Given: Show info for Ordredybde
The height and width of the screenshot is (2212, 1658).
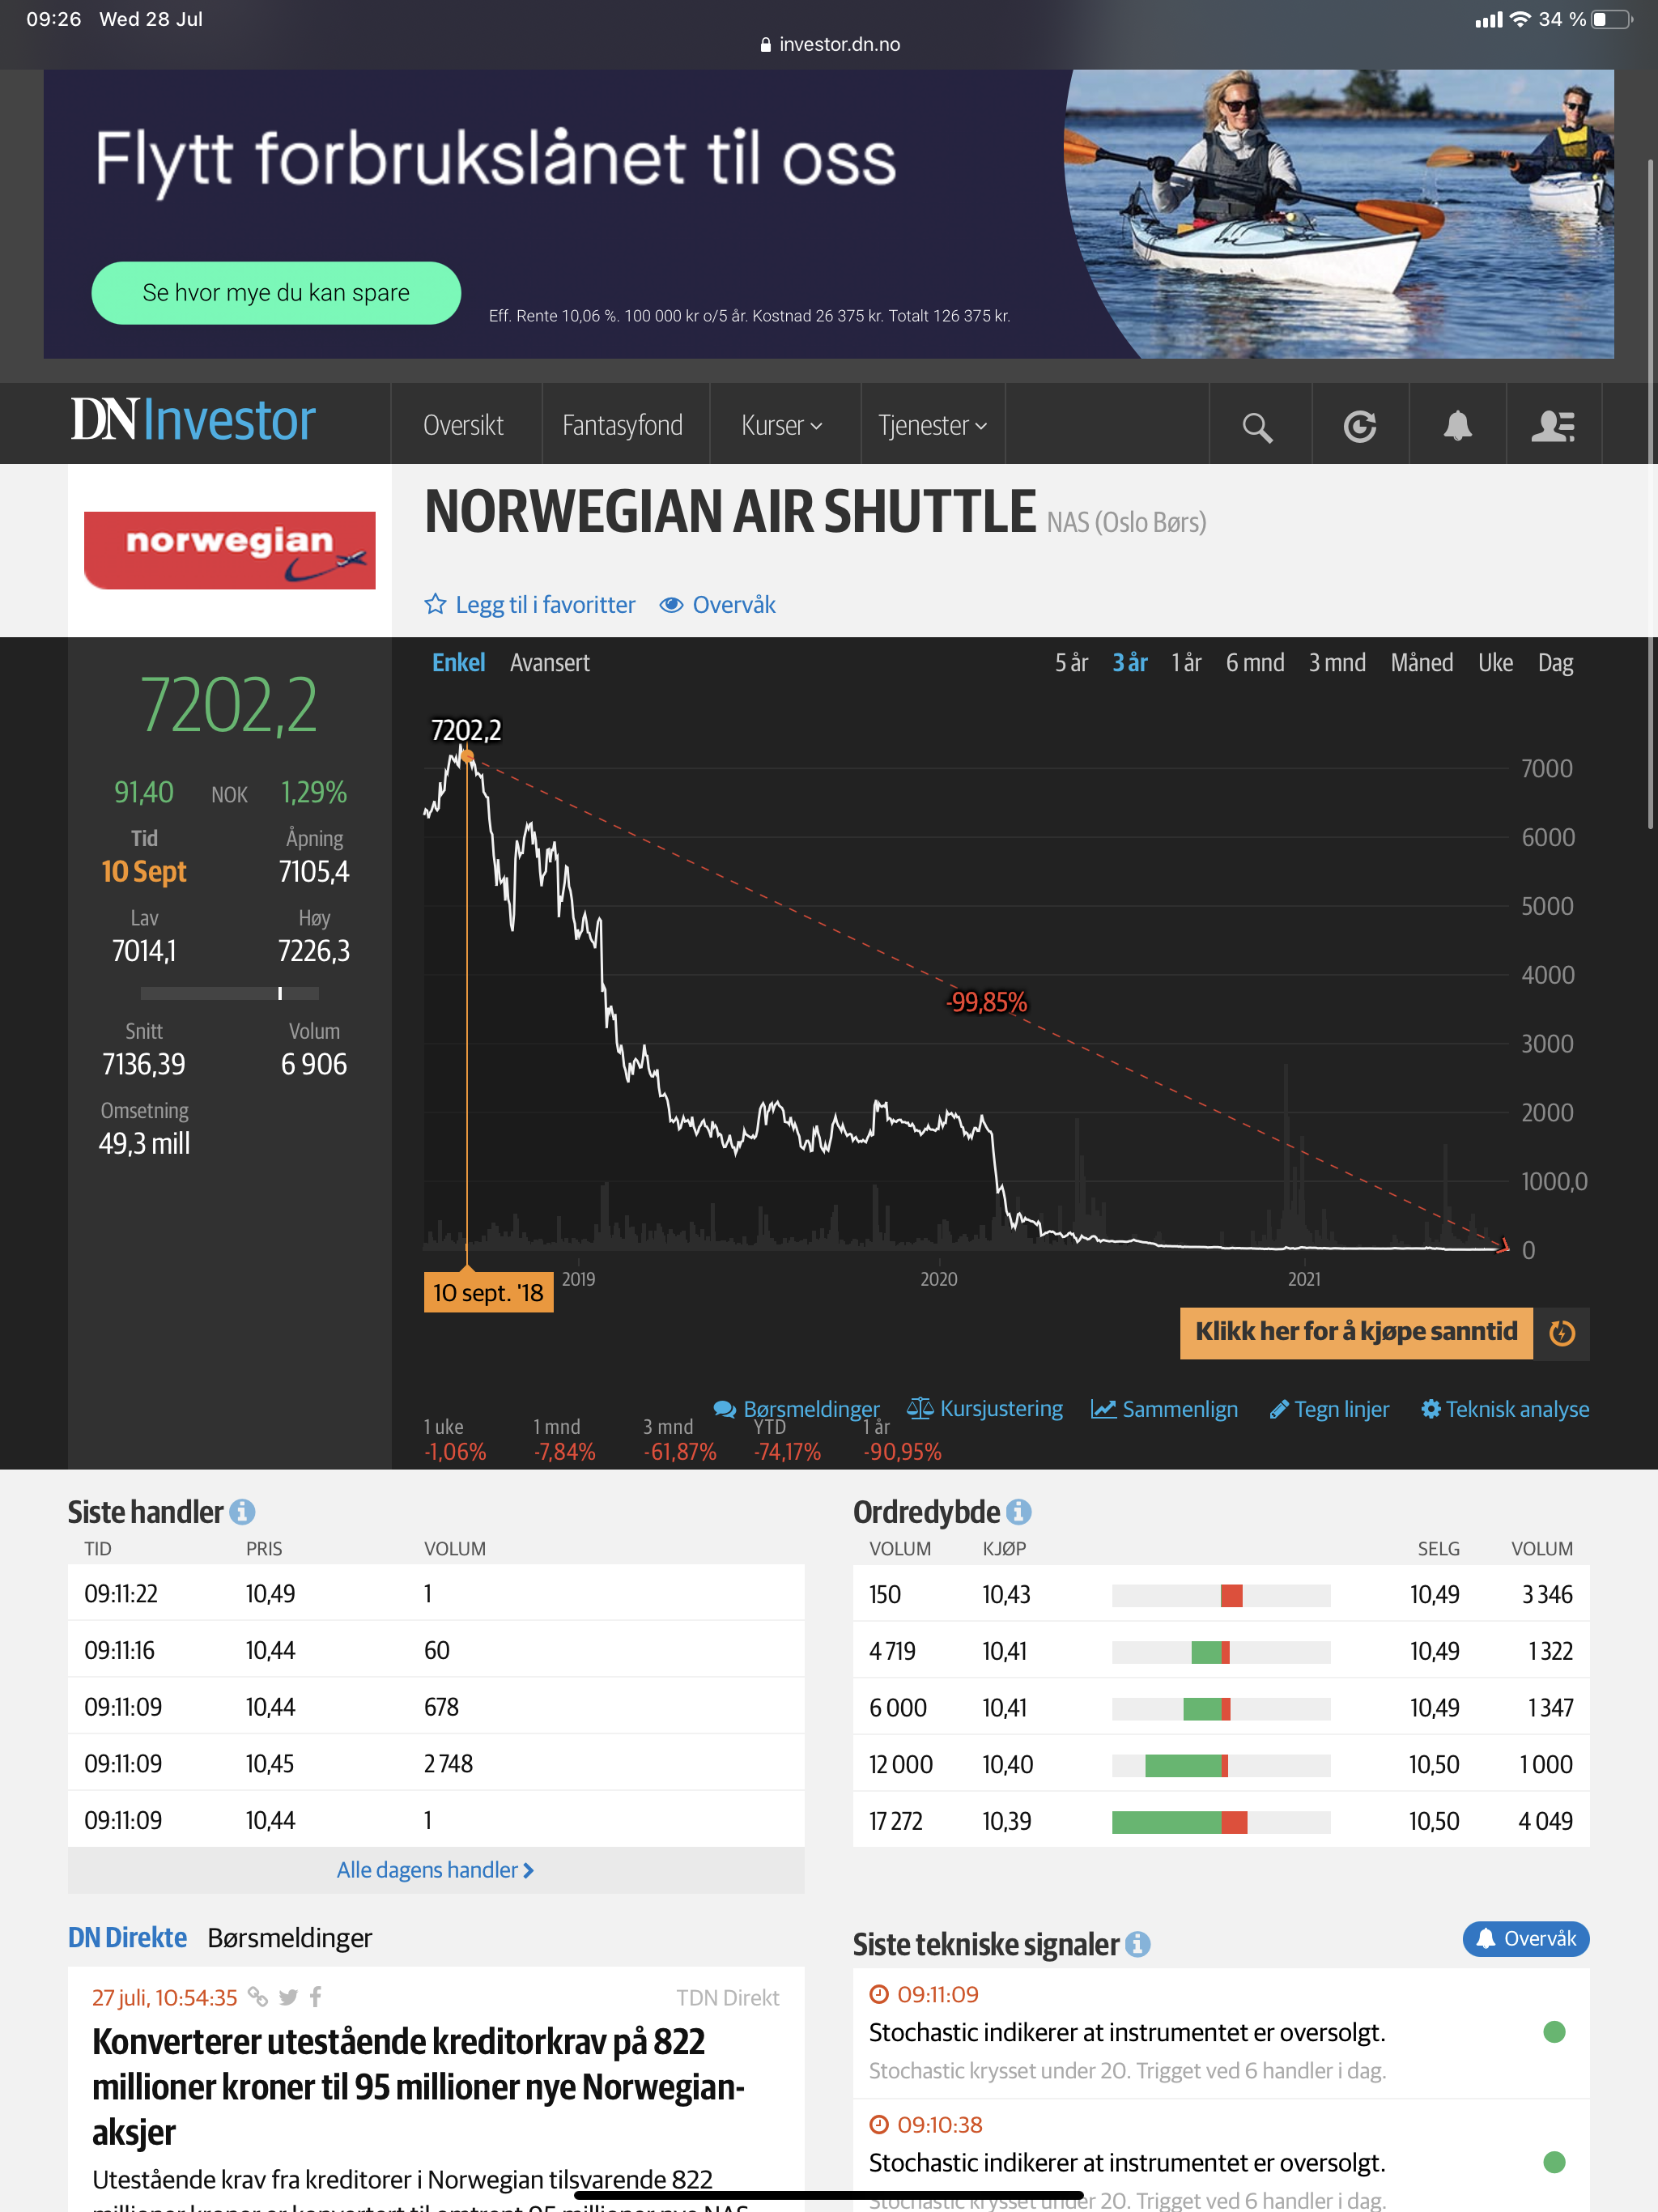Looking at the screenshot, I should pos(1018,1512).
